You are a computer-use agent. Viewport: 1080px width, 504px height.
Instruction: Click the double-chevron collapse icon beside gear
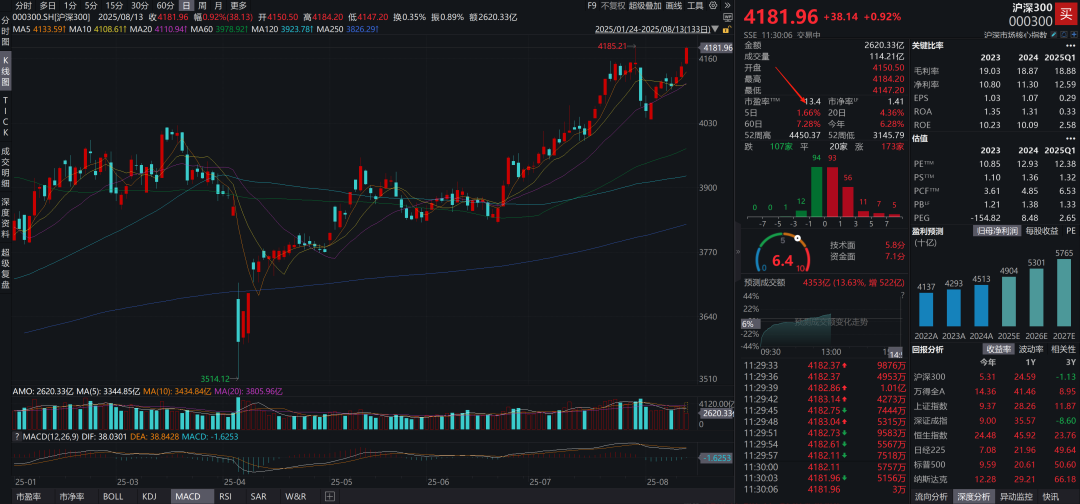click(727, 5)
